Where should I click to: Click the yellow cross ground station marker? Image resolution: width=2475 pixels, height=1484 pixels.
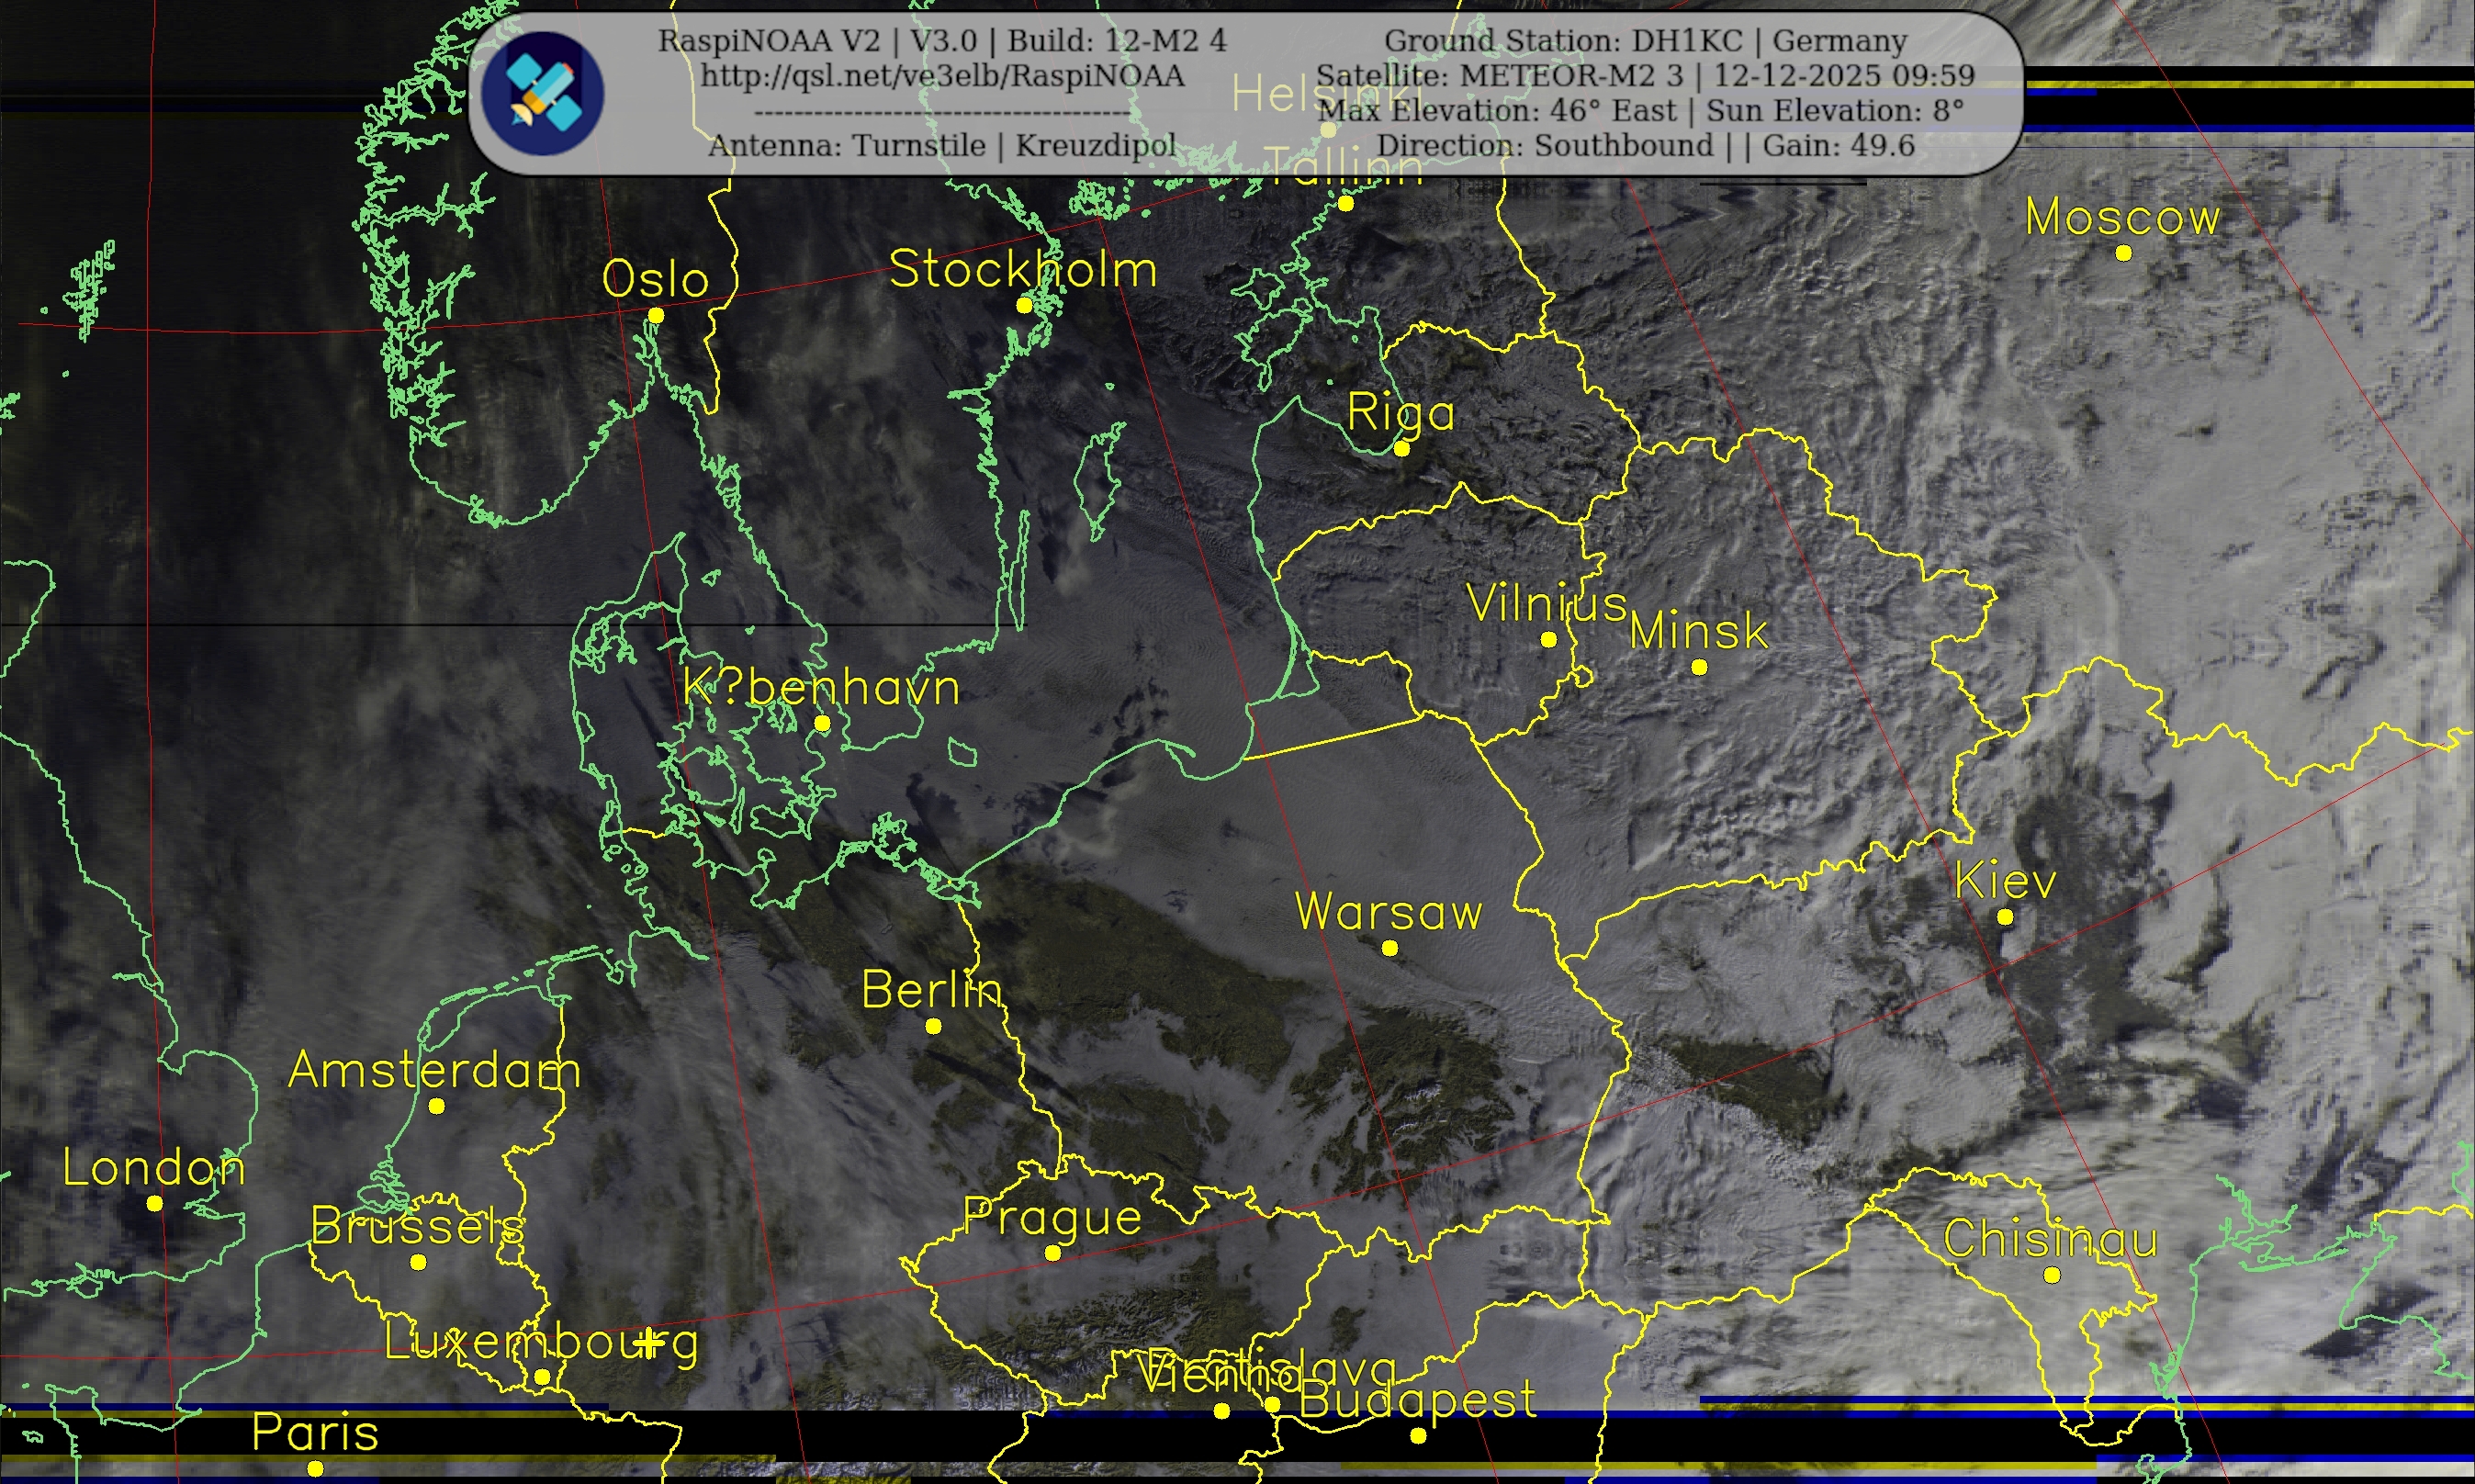click(649, 1343)
